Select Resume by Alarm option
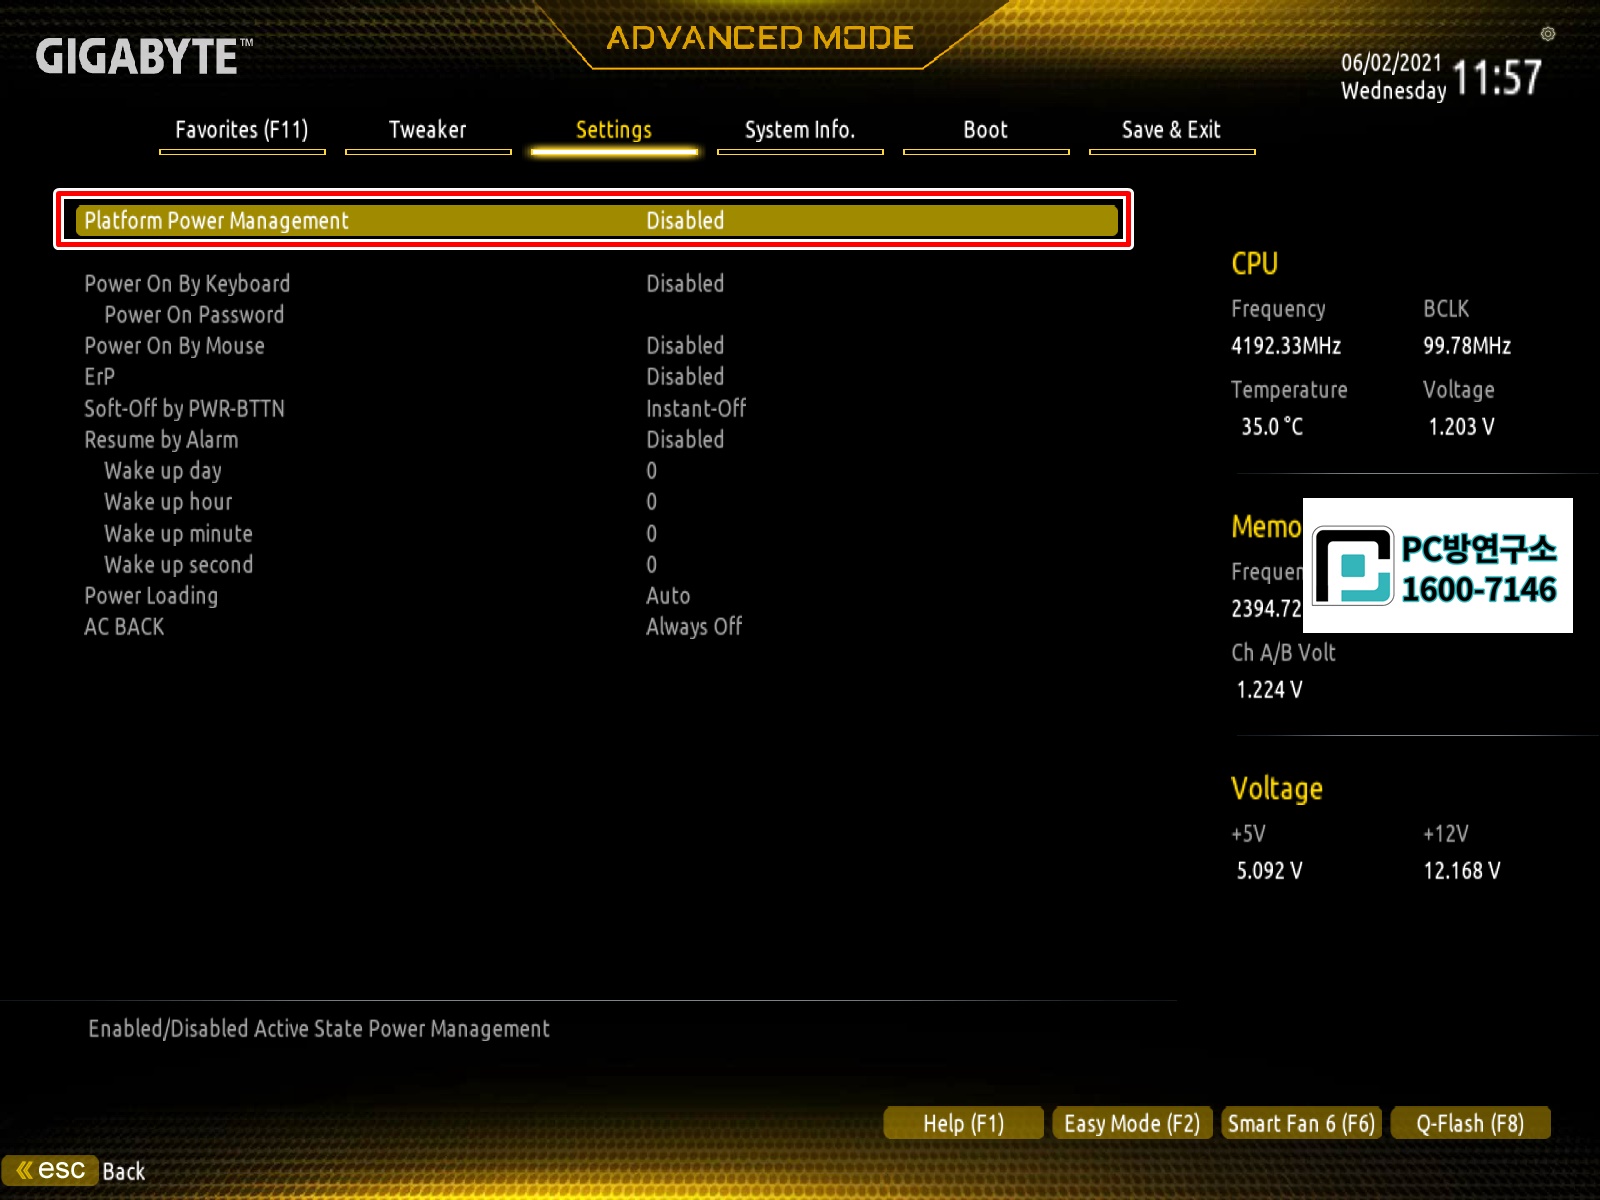Image resolution: width=1600 pixels, height=1200 pixels. [x=161, y=440]
